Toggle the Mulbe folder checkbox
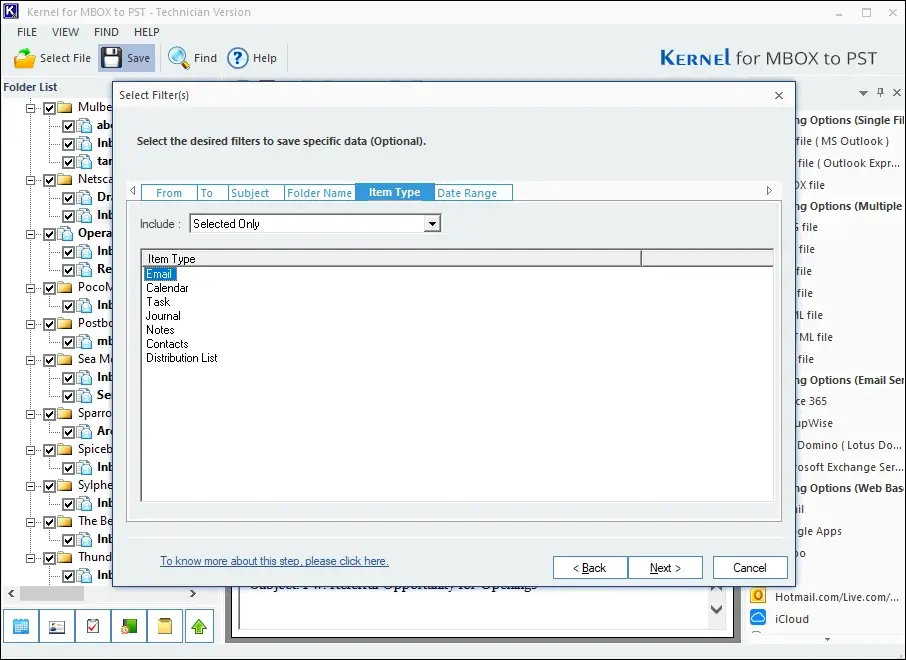Viewport: 906px width, 660px height. point(50,107)
